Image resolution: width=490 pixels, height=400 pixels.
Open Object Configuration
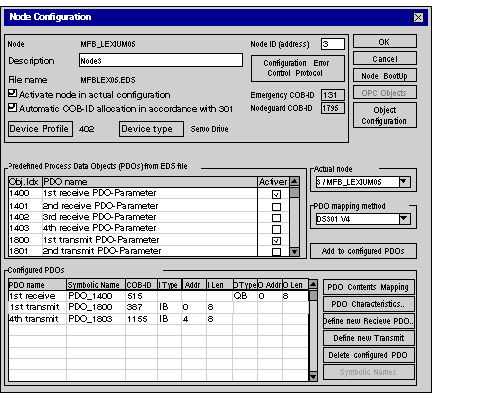[385, 115]
